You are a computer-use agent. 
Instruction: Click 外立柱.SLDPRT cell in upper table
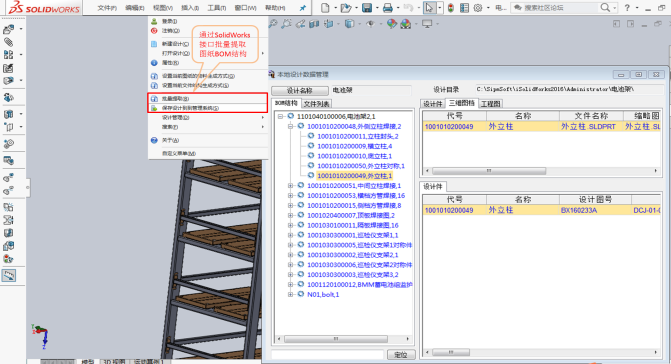pos(591,127)
